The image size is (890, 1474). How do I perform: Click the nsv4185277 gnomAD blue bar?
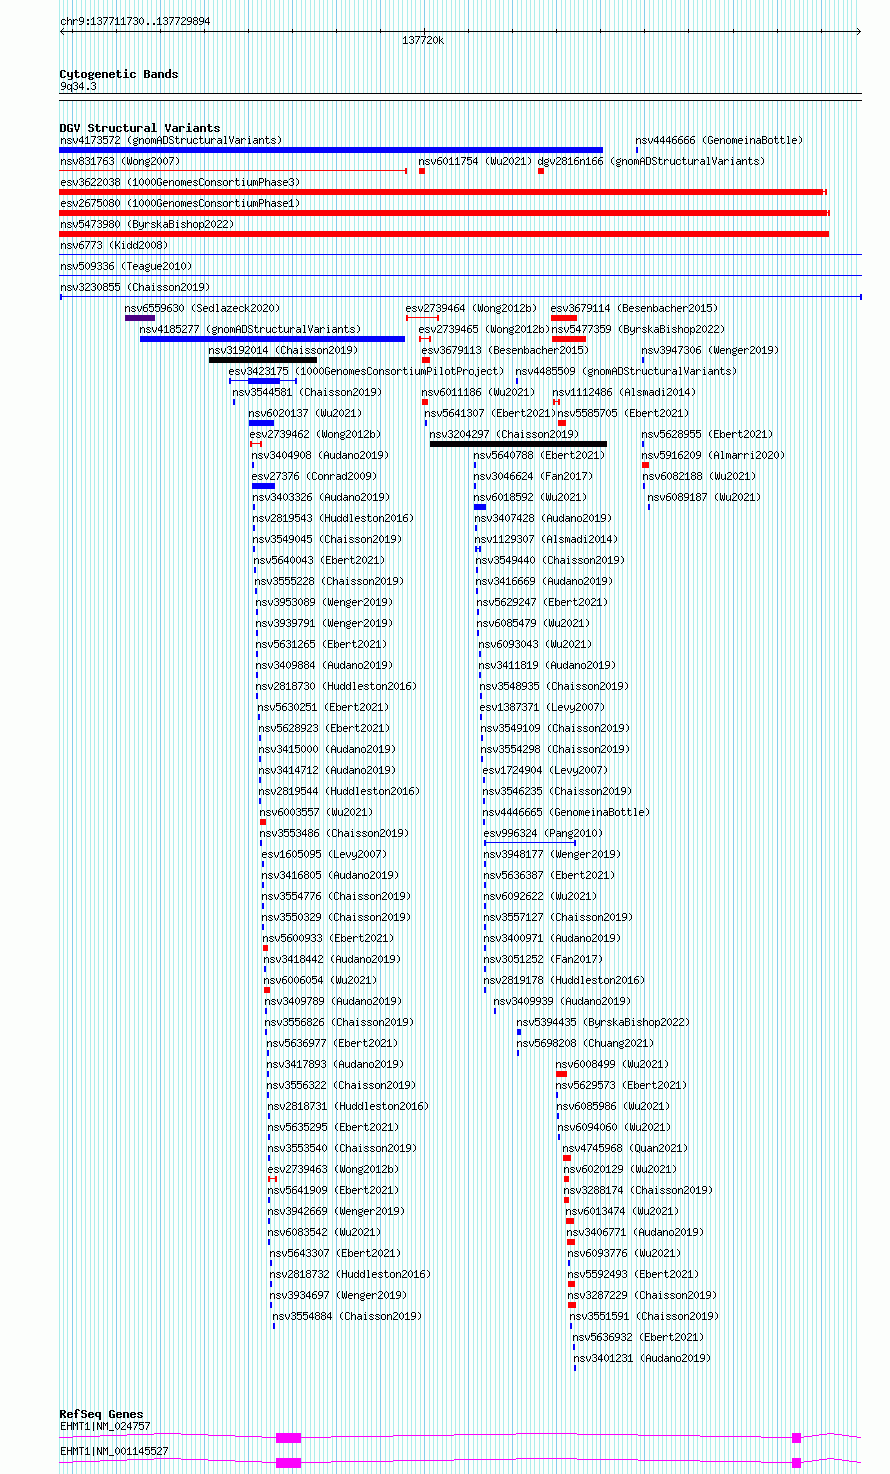(272, 339)
